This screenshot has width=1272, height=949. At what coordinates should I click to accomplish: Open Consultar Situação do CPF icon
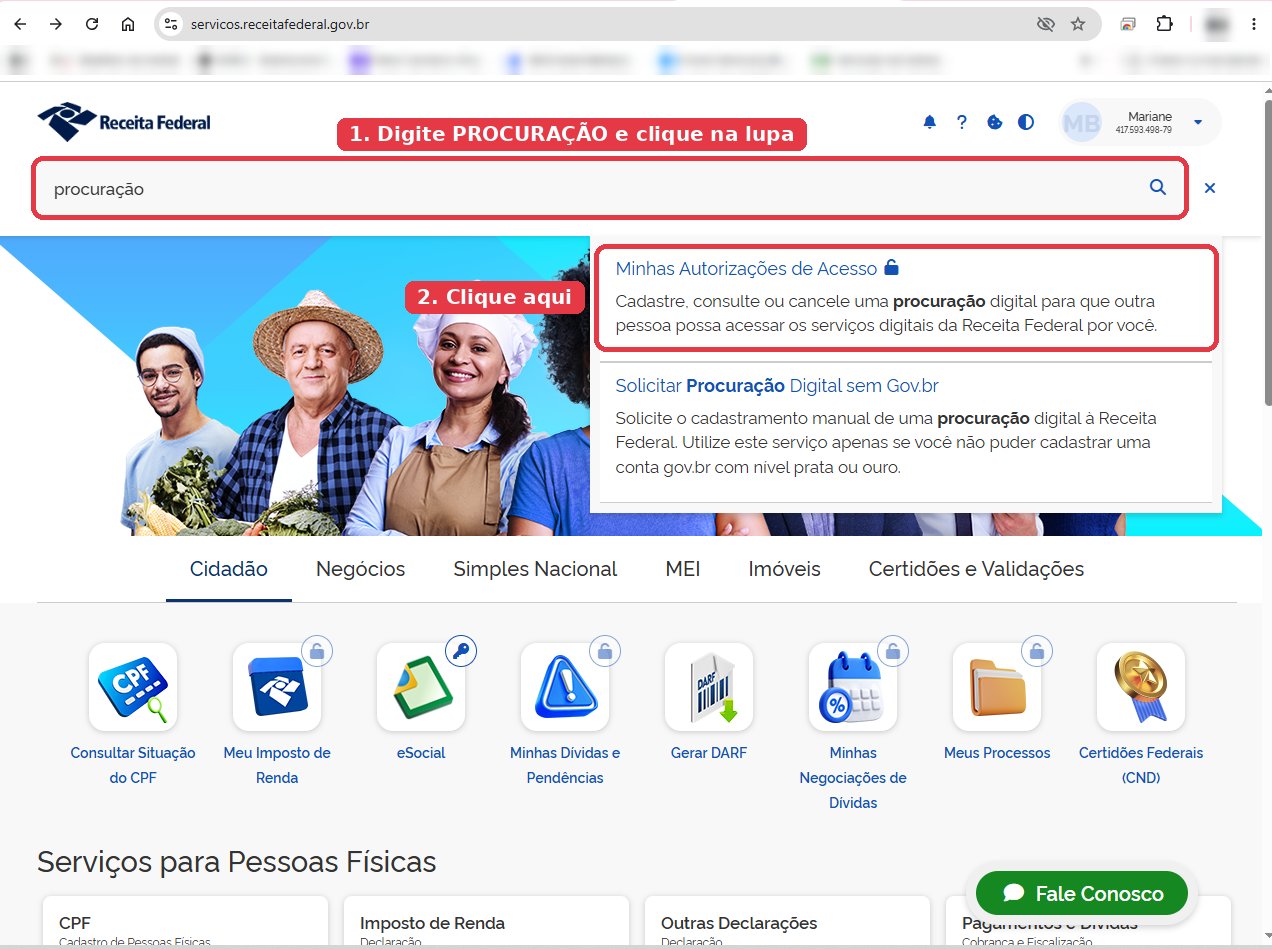[x=133, y=687]
